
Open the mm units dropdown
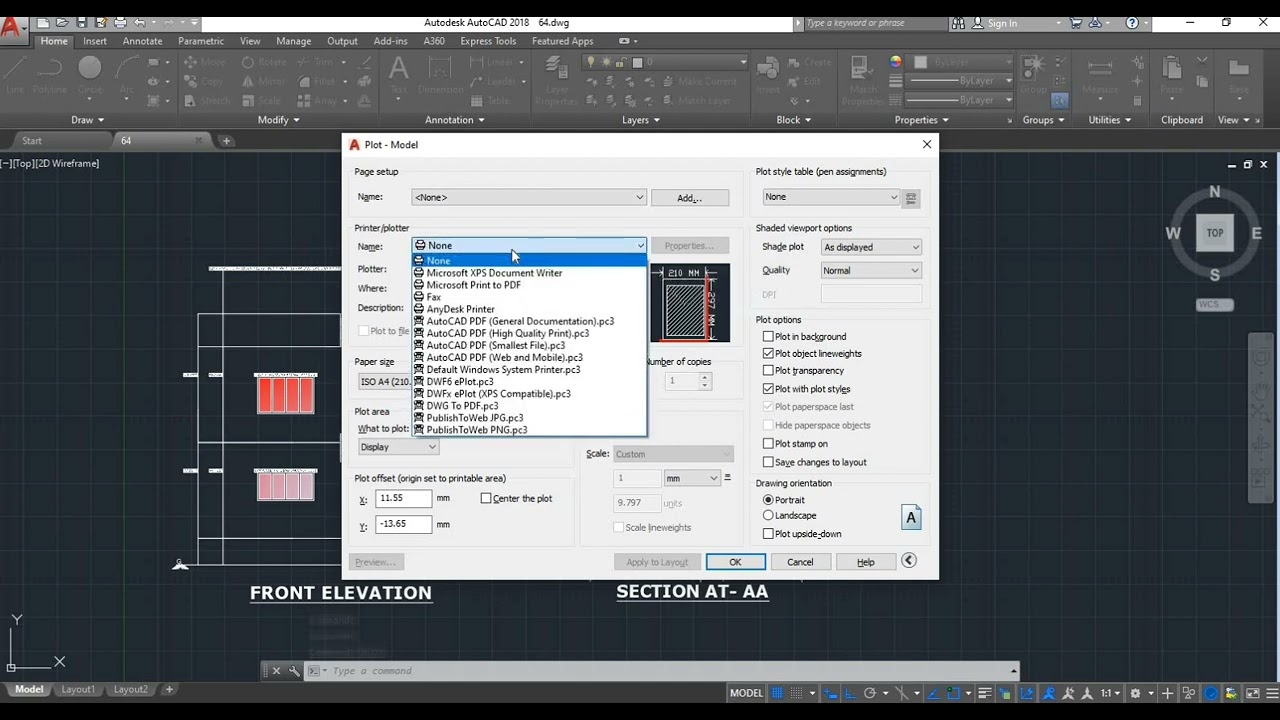point(692,478)
